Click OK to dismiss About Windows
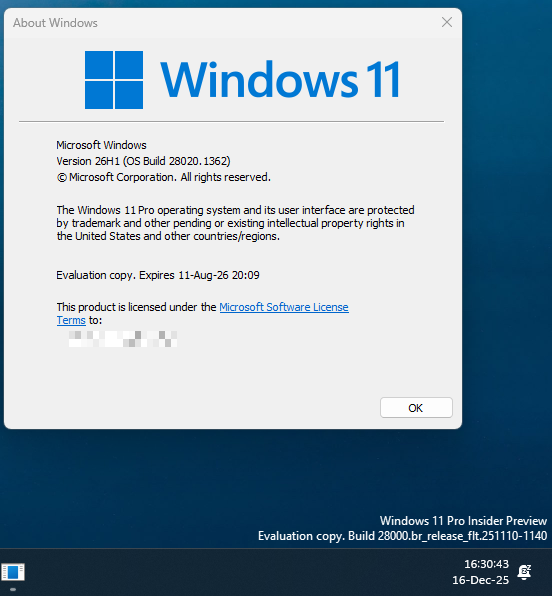The width and height of the screenshot is (552, 596). click(416, 407)
